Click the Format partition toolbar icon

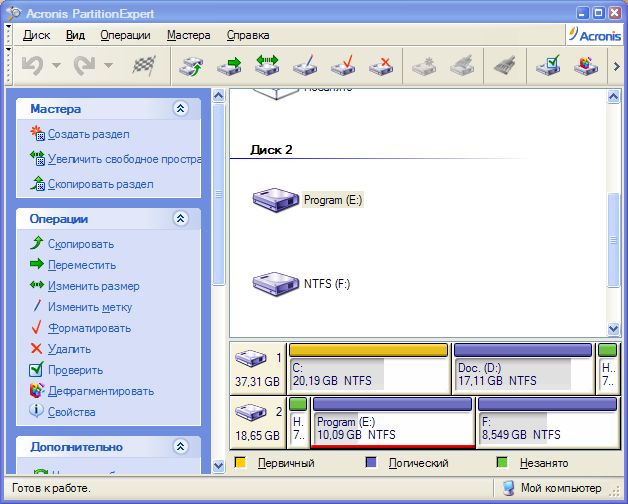[343, 66]
